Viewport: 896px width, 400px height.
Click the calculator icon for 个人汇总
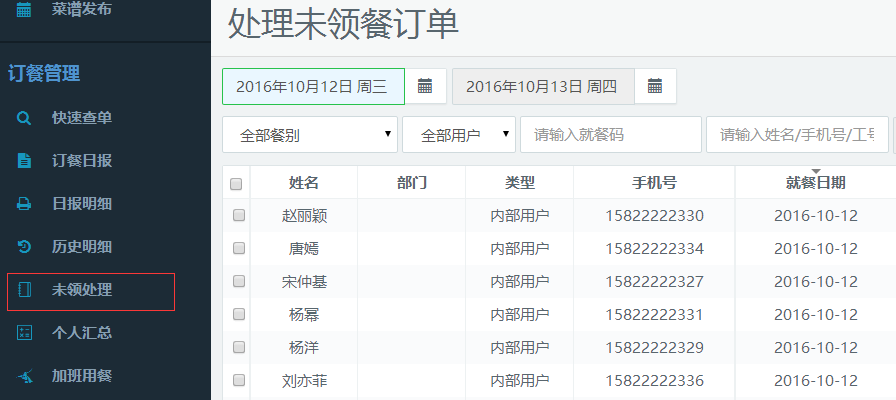pos(25,333)
